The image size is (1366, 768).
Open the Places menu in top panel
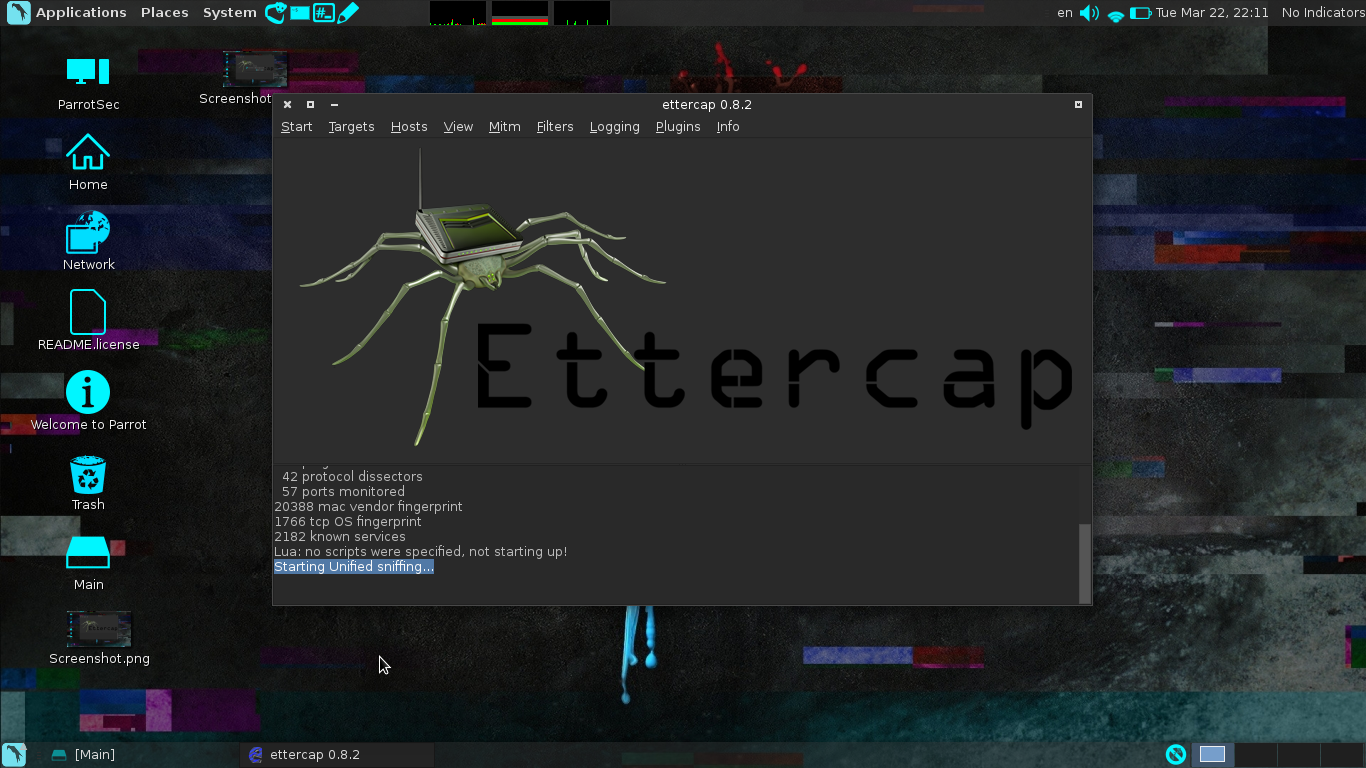165,13
